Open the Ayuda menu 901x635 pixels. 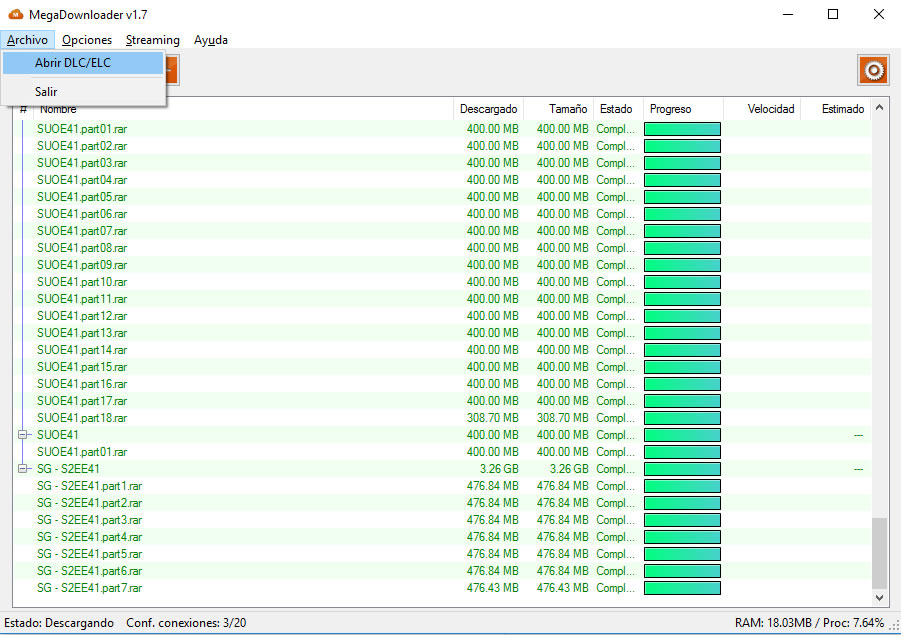point(210,40)
